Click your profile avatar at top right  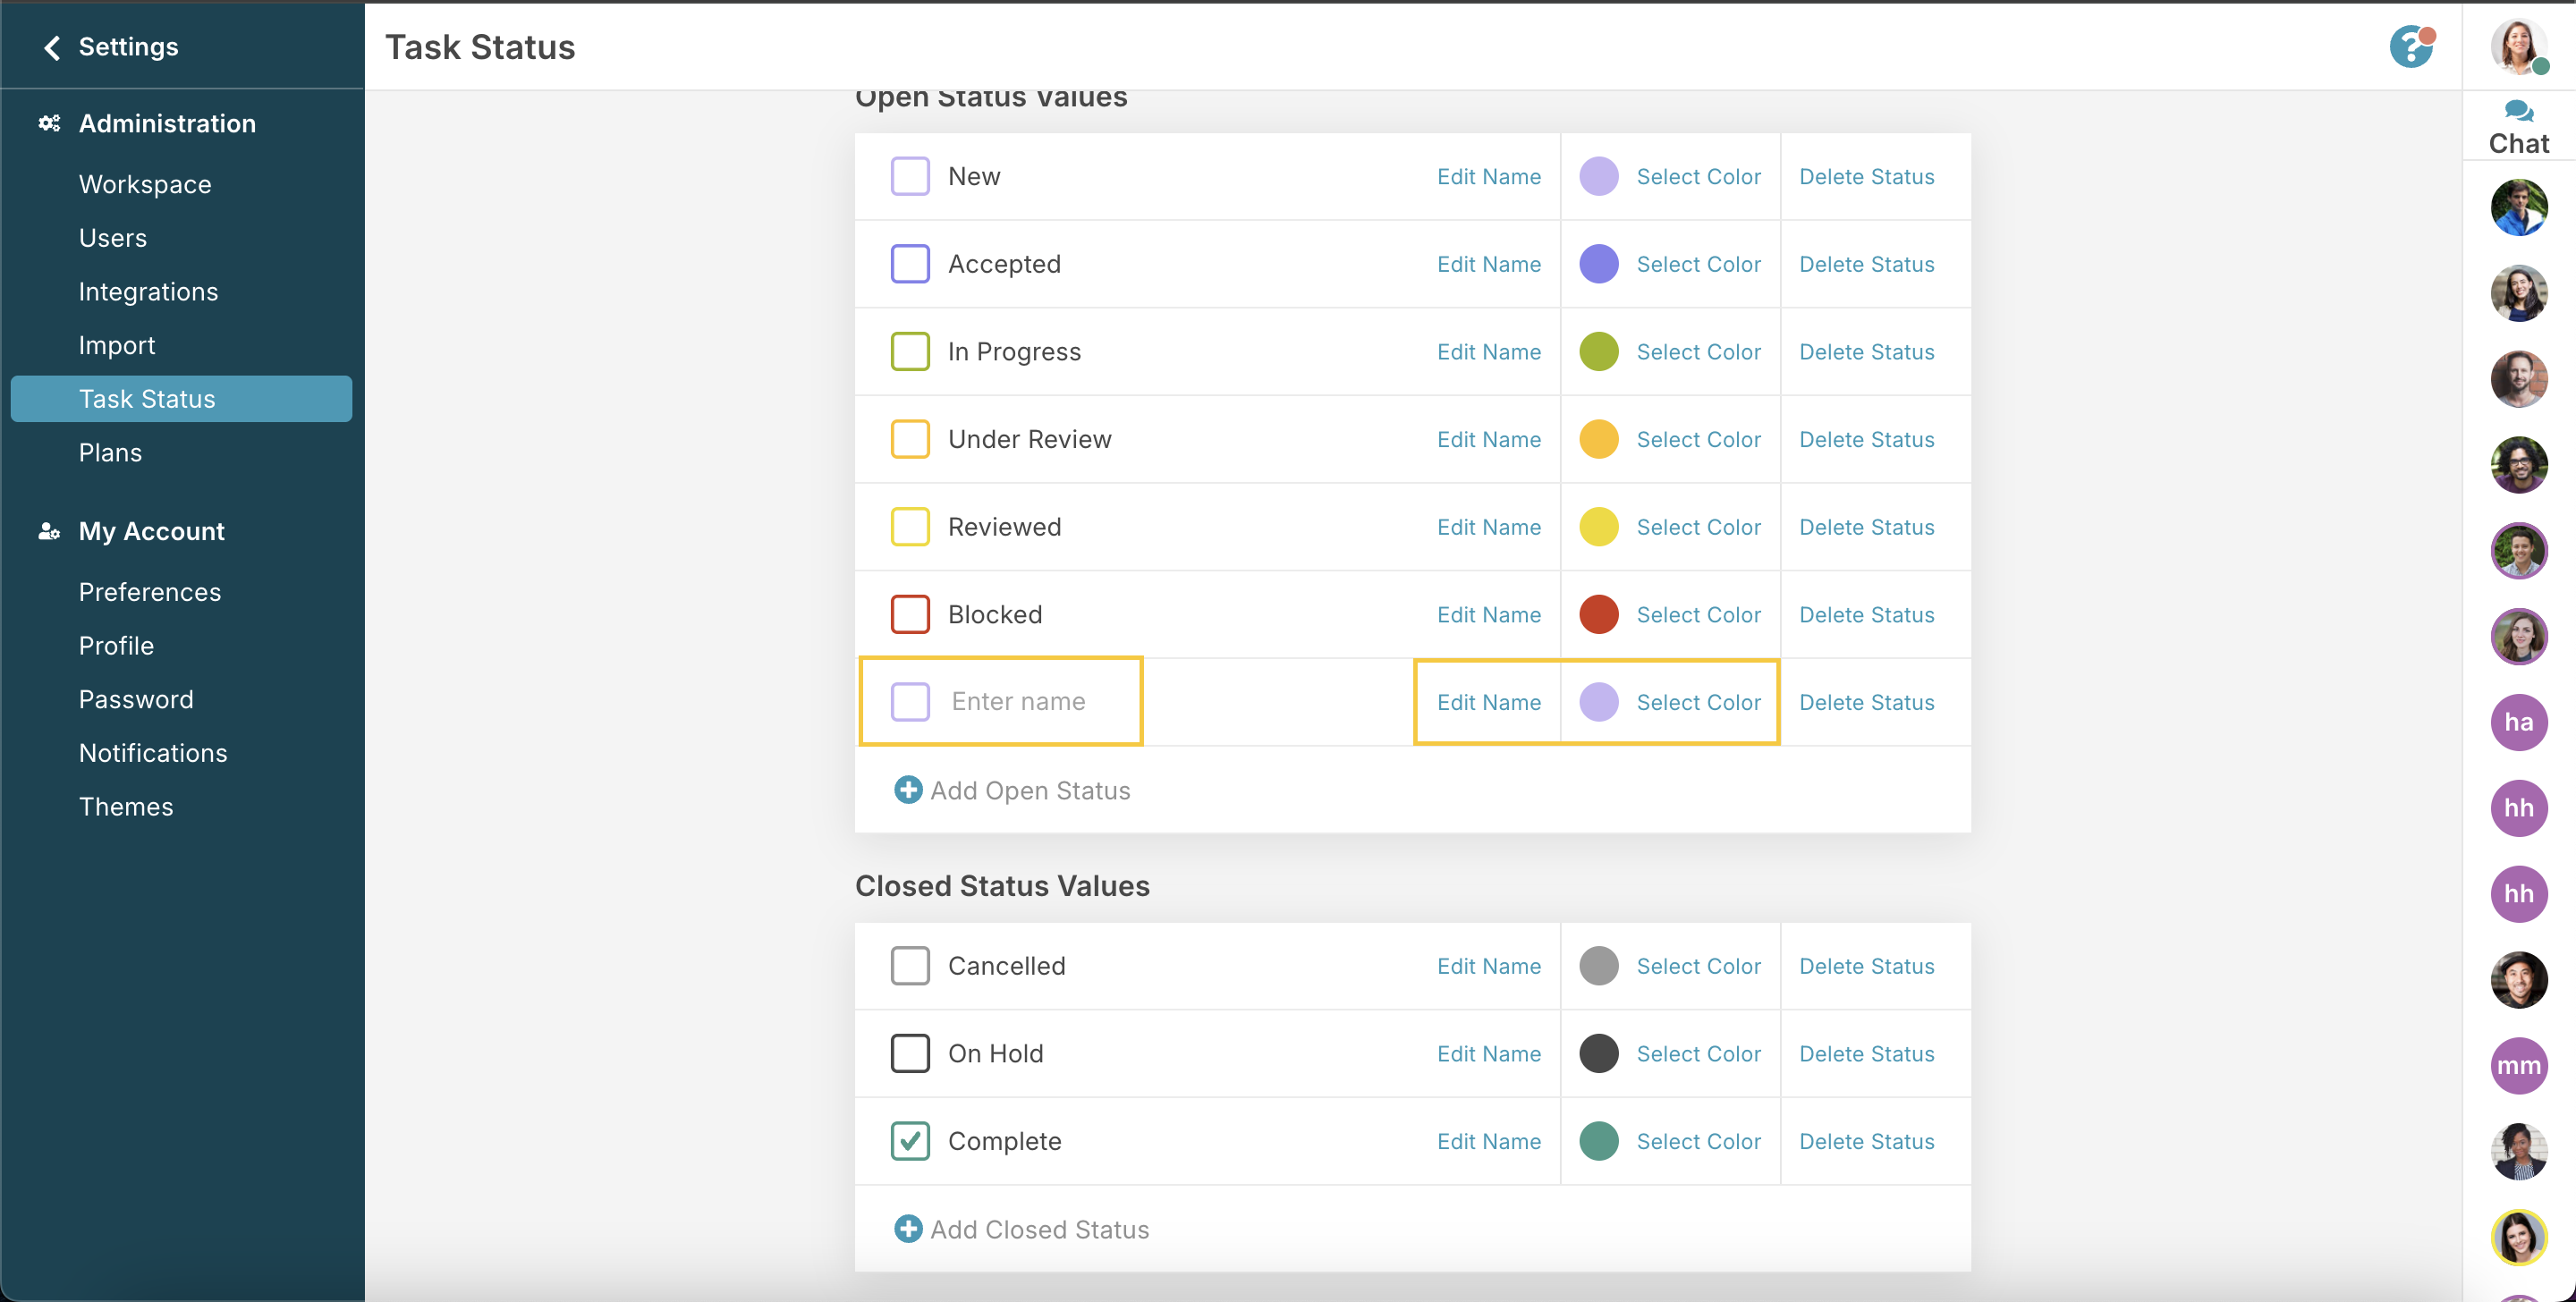pyautogui.click(x=2517, y=47)
